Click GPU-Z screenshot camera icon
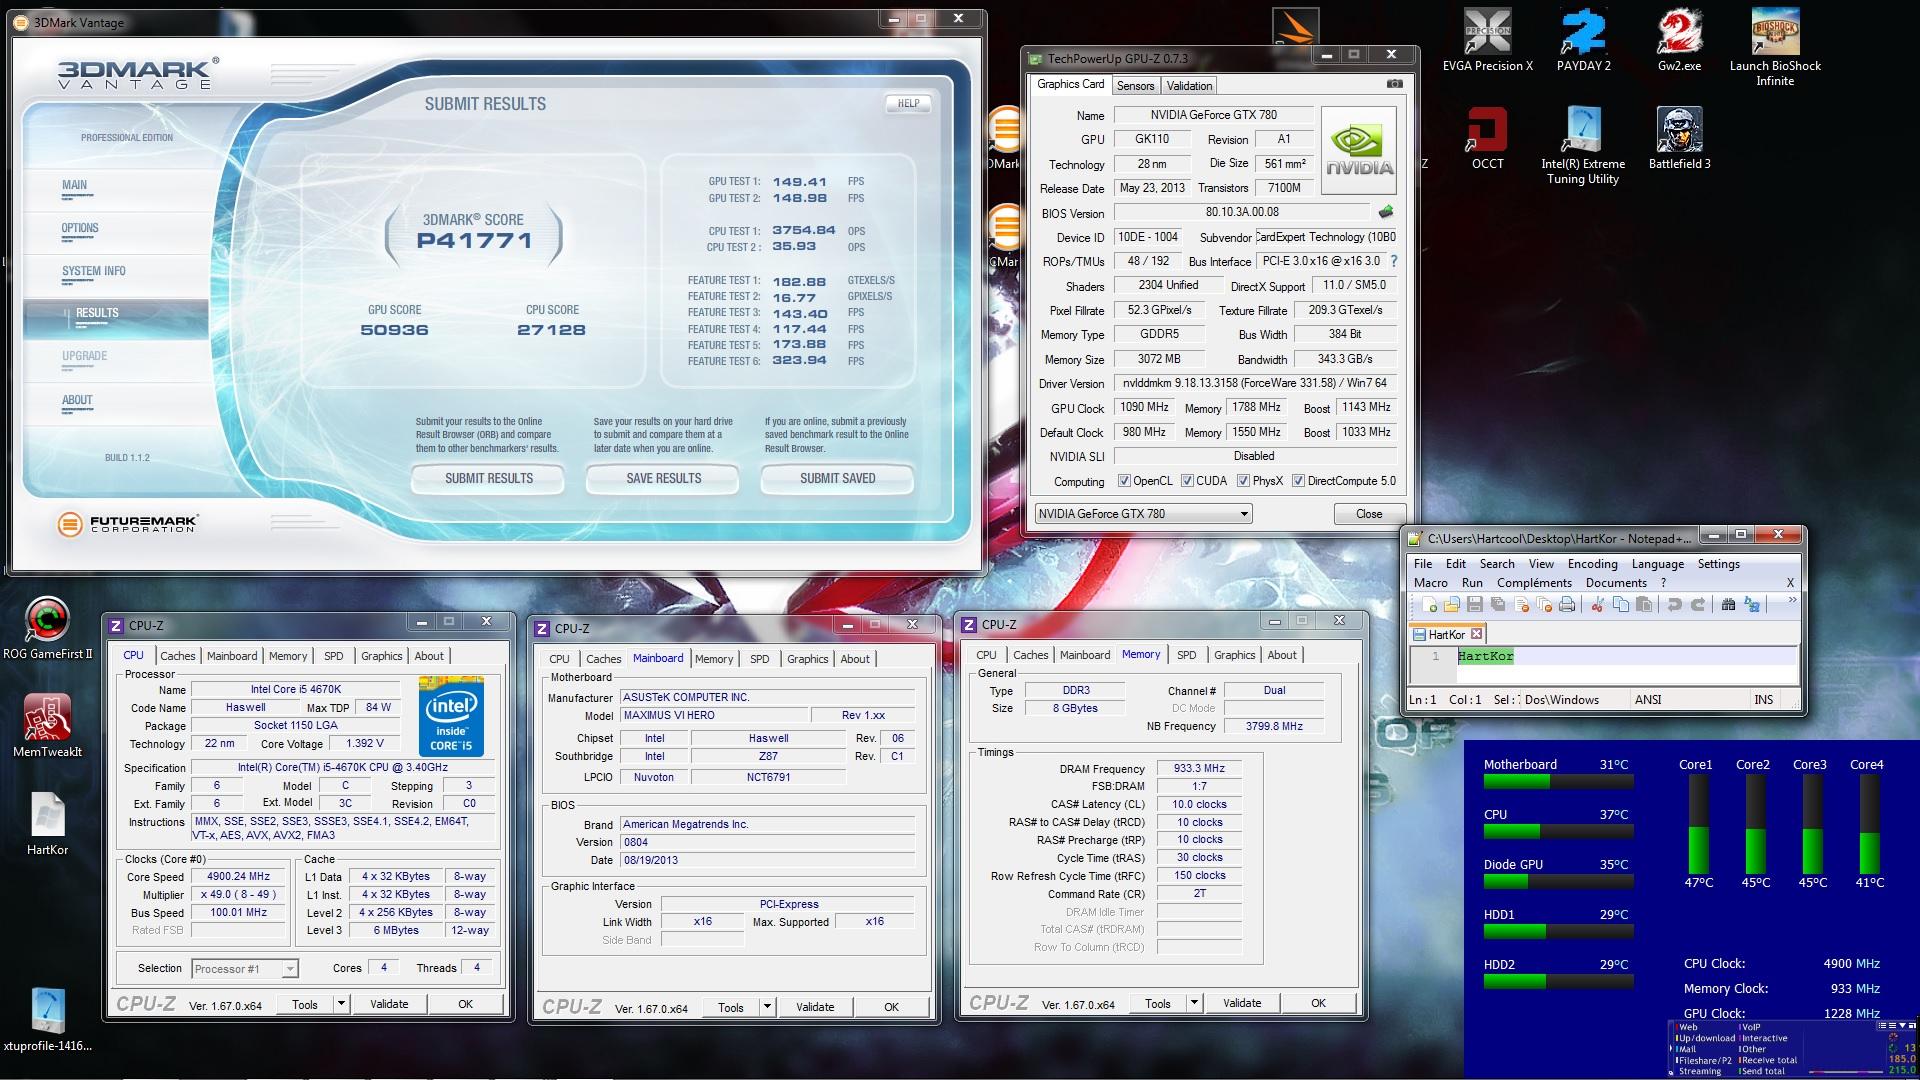 point(1395,84)
